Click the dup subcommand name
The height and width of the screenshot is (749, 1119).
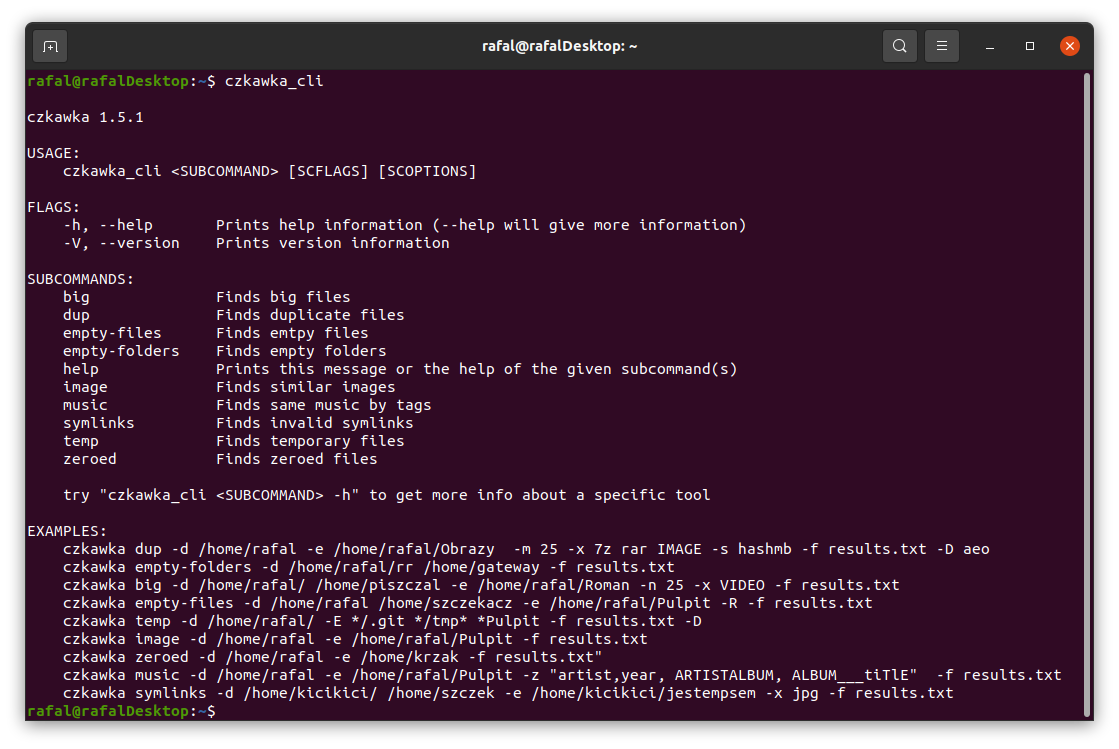[76, 315]
